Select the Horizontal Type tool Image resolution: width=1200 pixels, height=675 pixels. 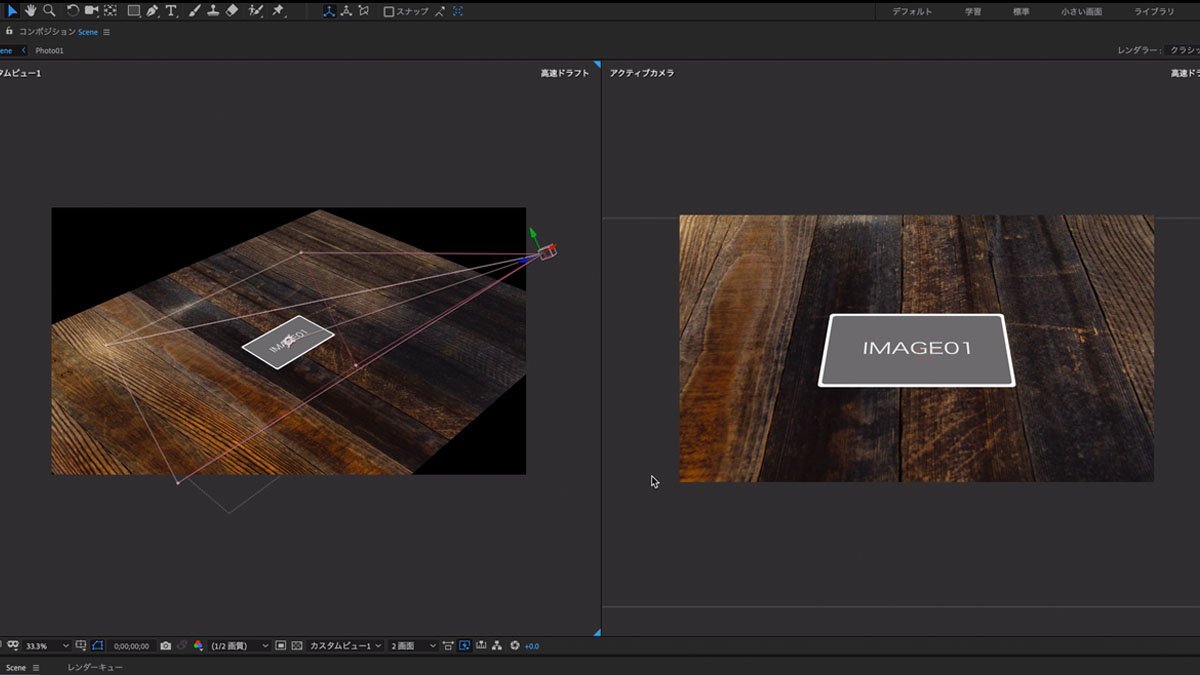171,11
